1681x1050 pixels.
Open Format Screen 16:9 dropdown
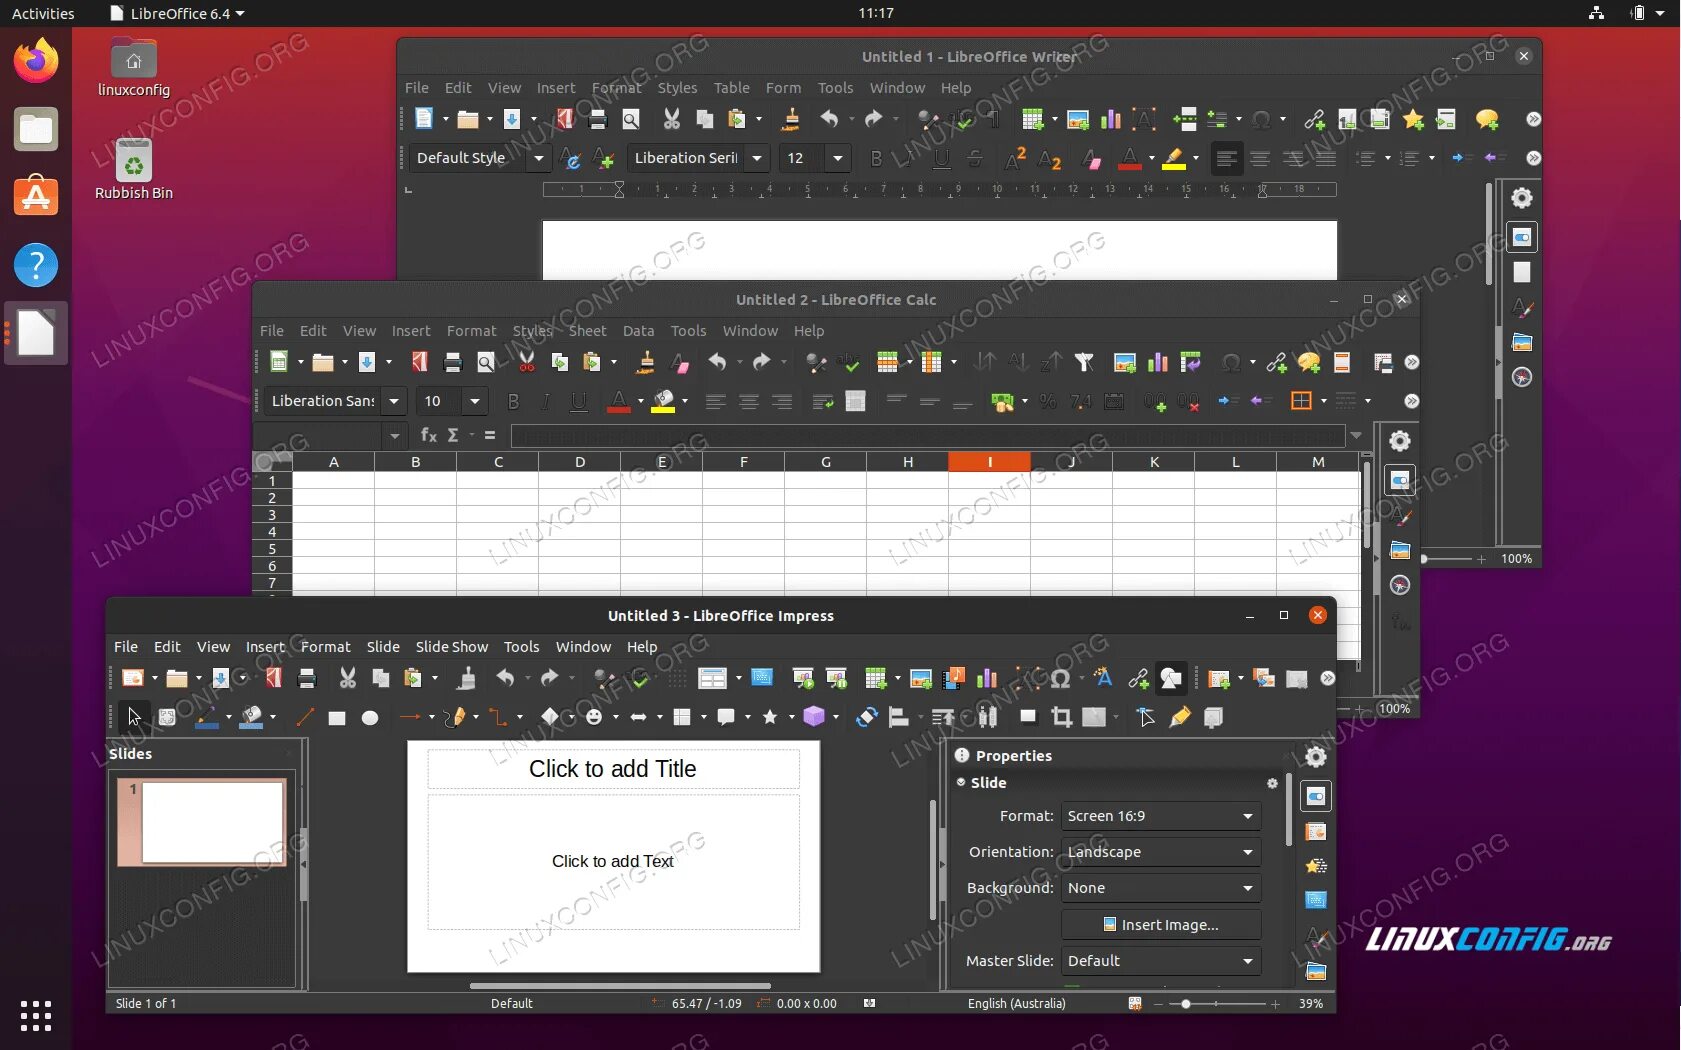(x=1160, y=816)
